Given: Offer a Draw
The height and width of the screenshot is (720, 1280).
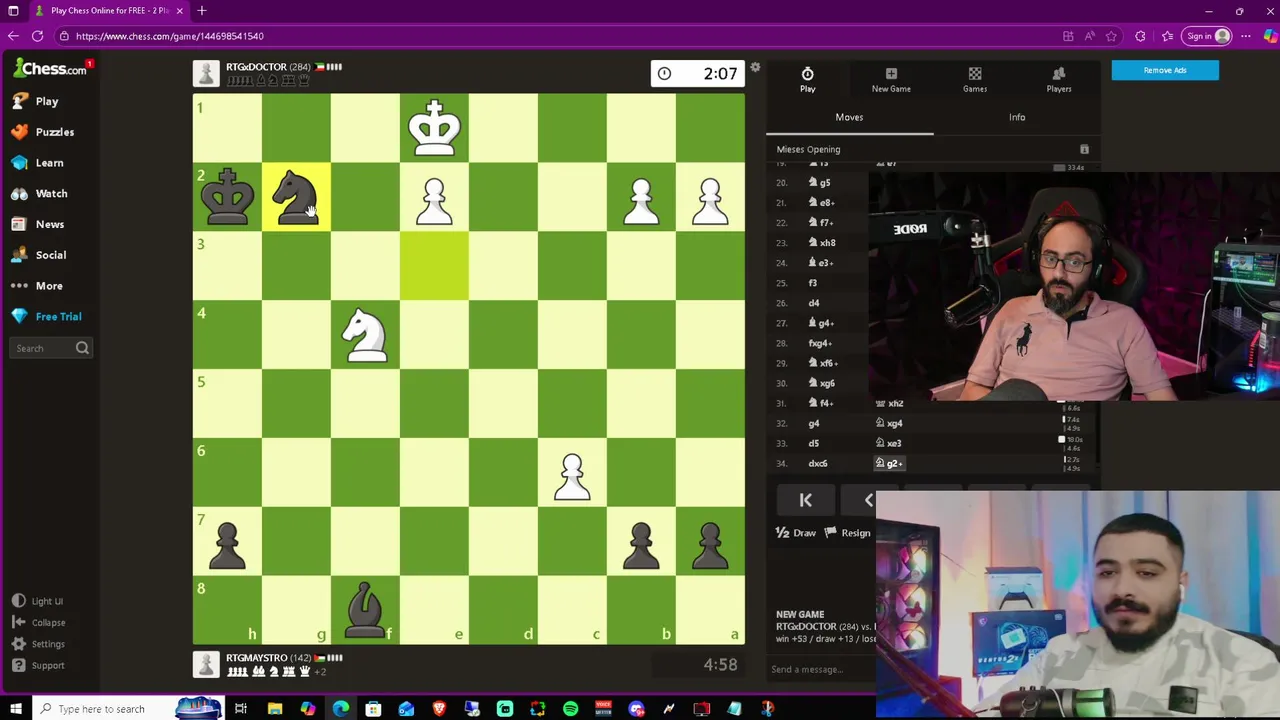Looking at the screenshot, I should point(796,533).
